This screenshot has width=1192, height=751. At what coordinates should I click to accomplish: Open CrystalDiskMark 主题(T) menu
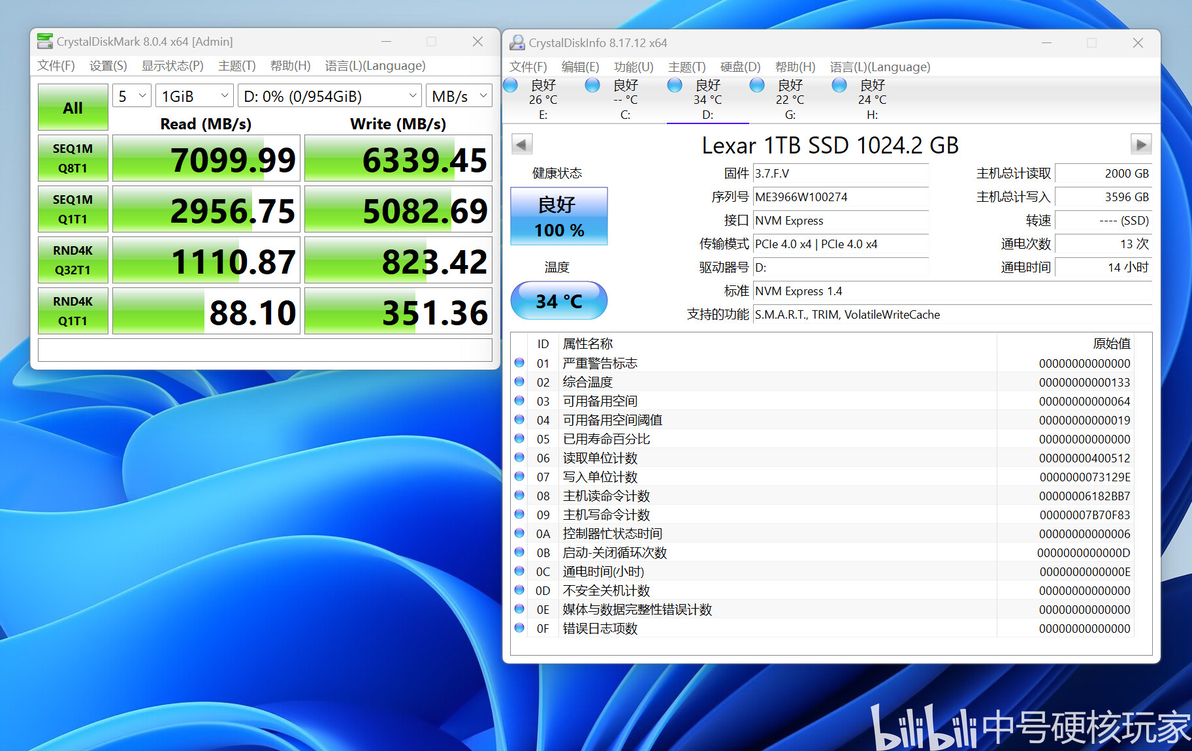point(237,65)
